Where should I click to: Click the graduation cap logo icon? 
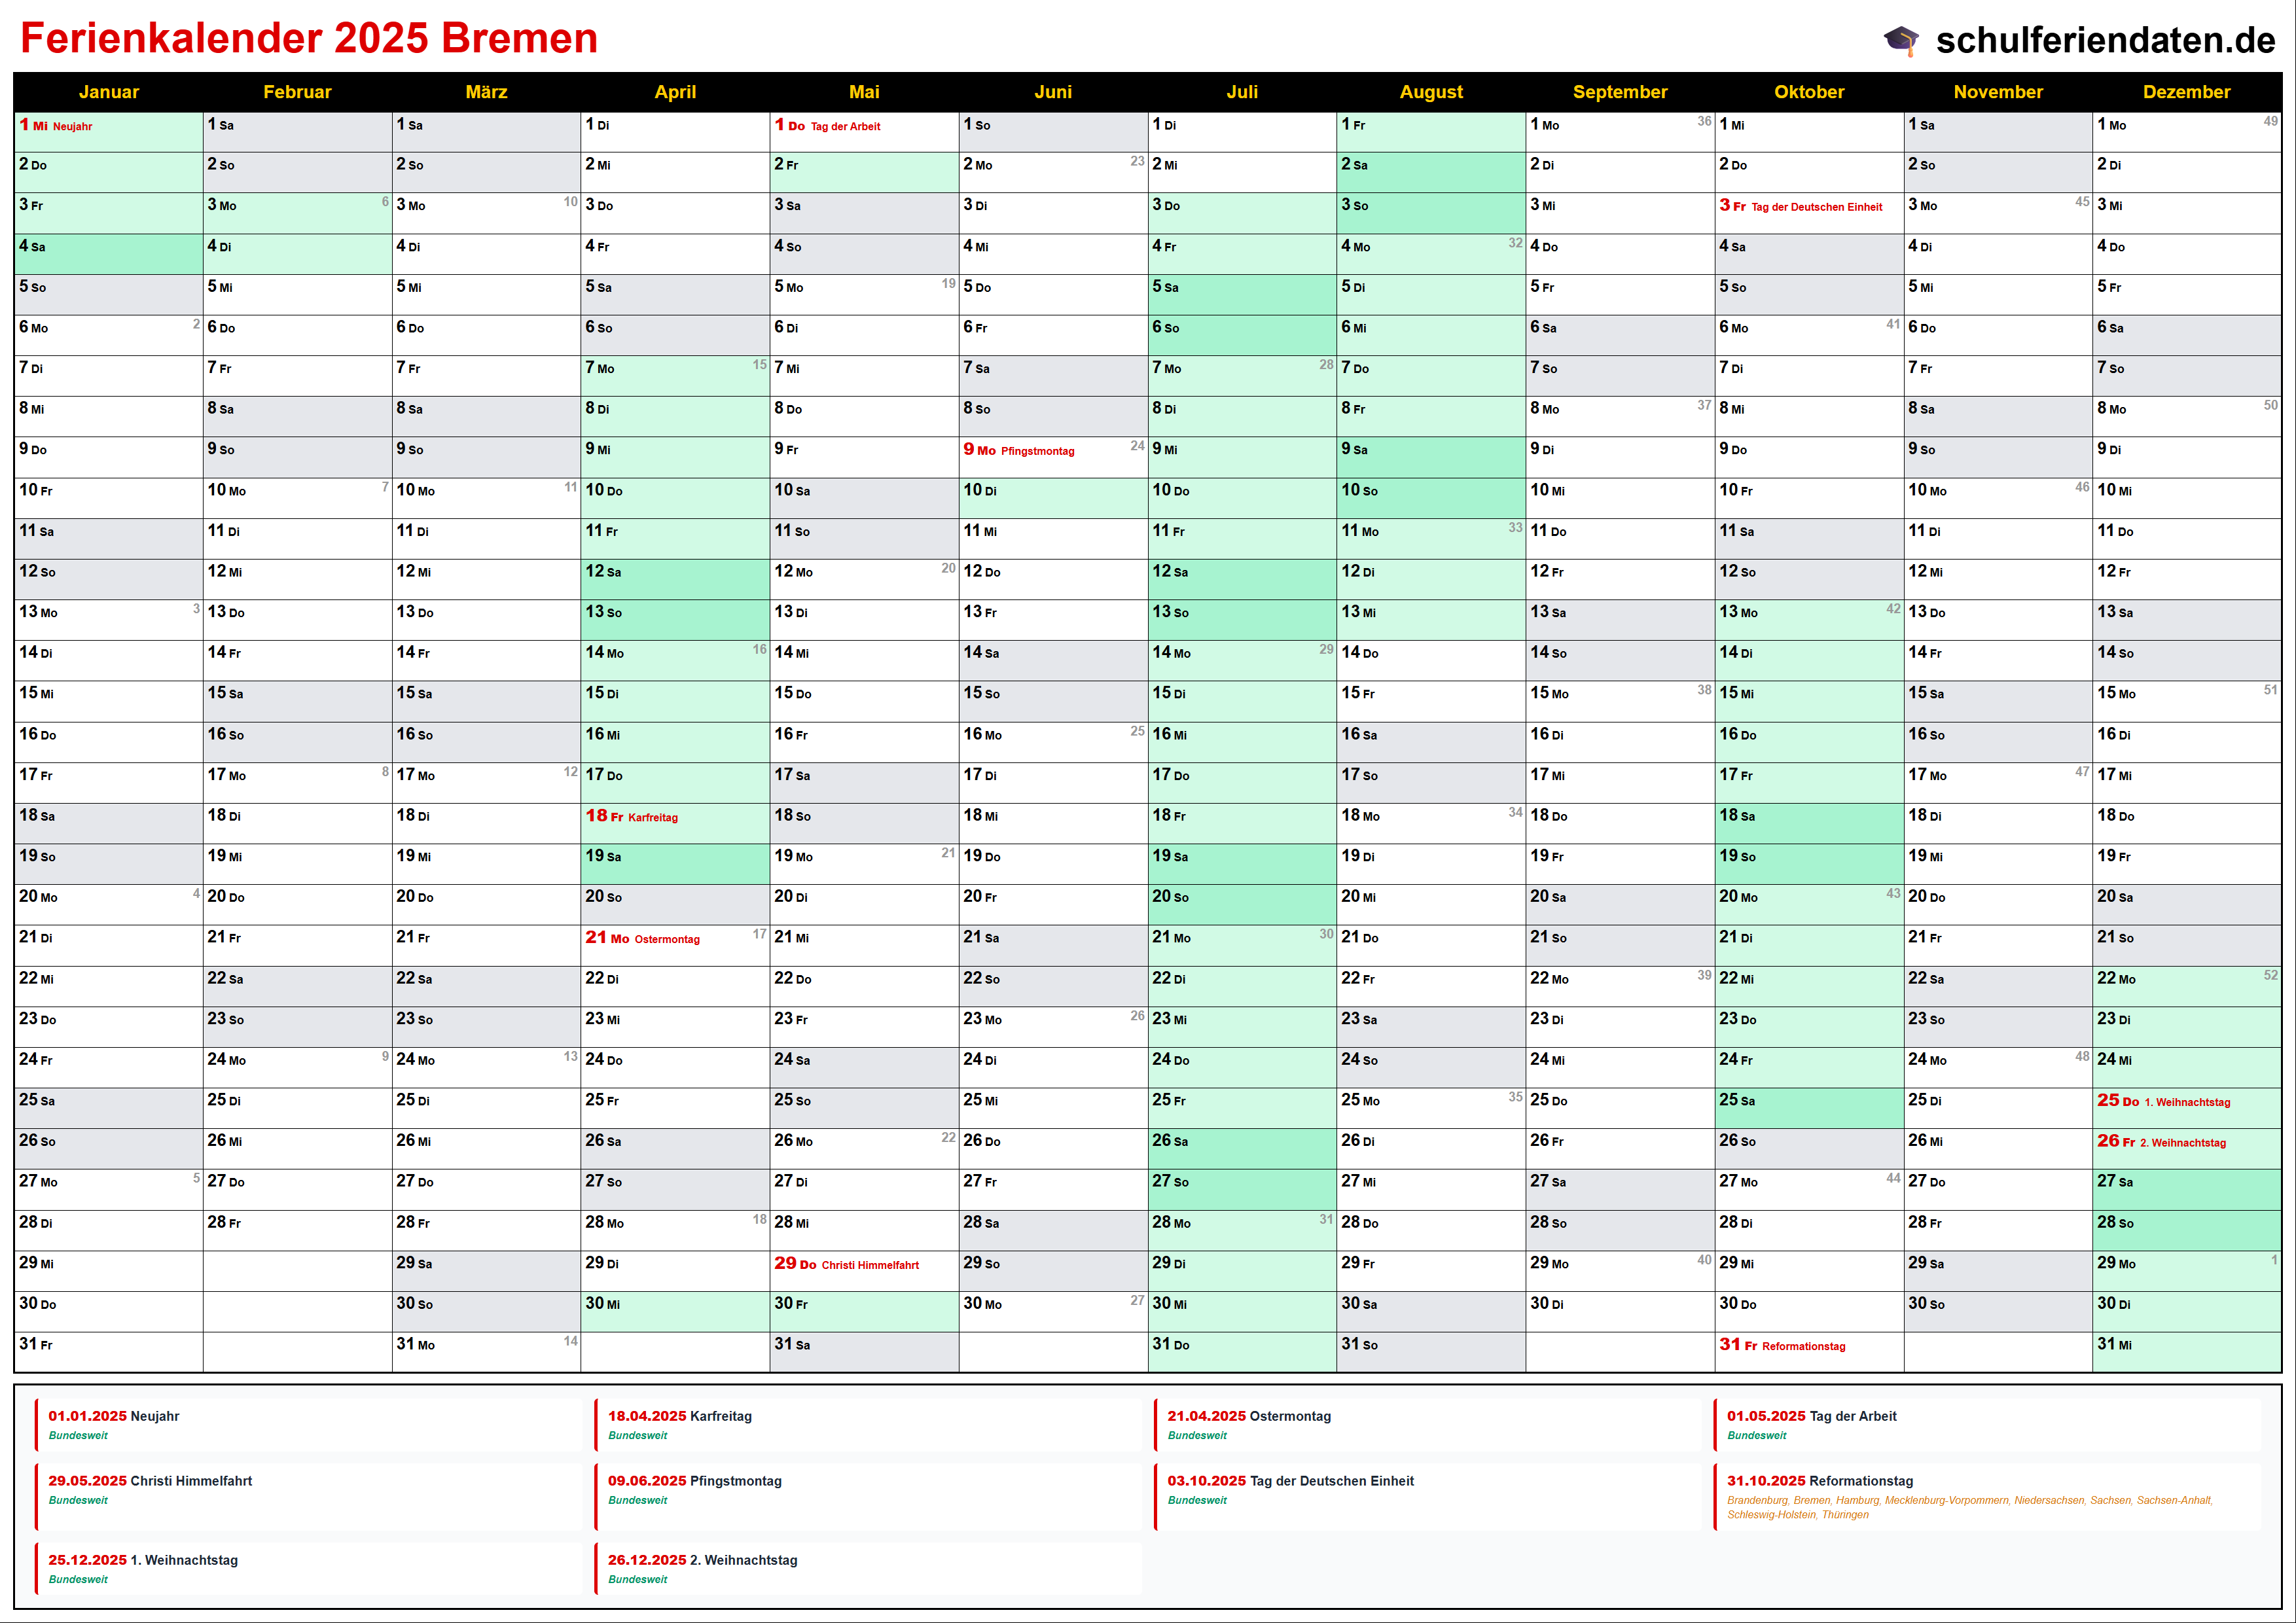tap(1900, 40)
